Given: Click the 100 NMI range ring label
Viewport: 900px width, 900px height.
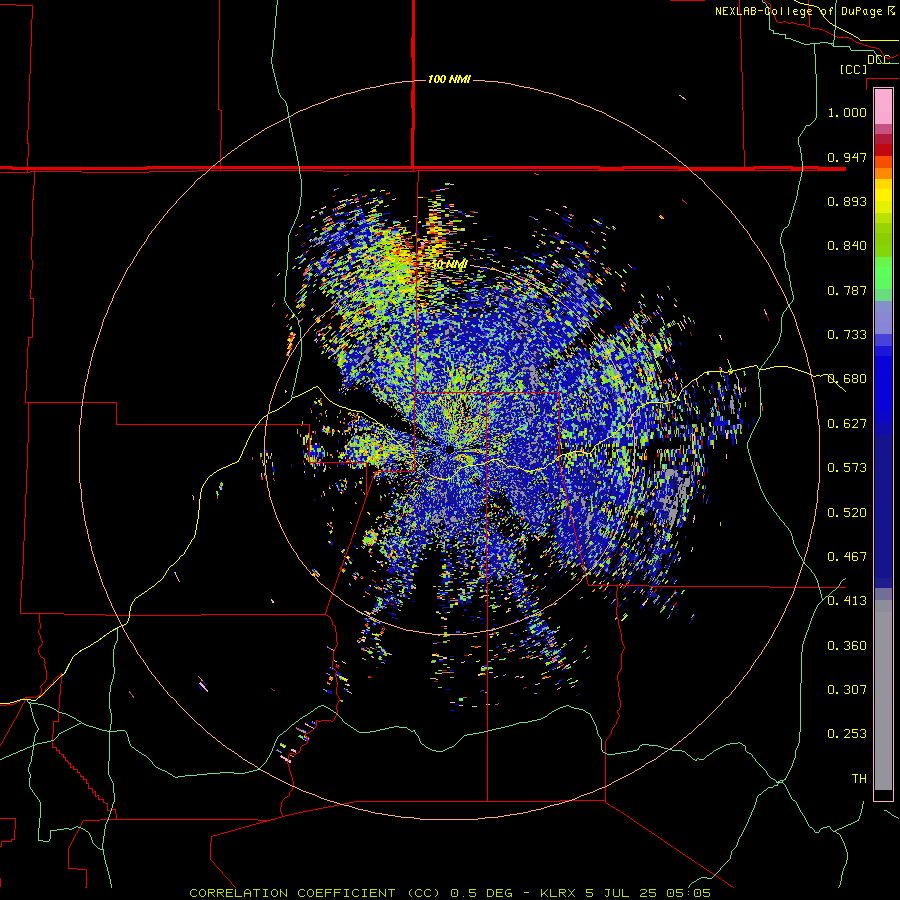Looking at the screenshot, I should click(449, 79).
